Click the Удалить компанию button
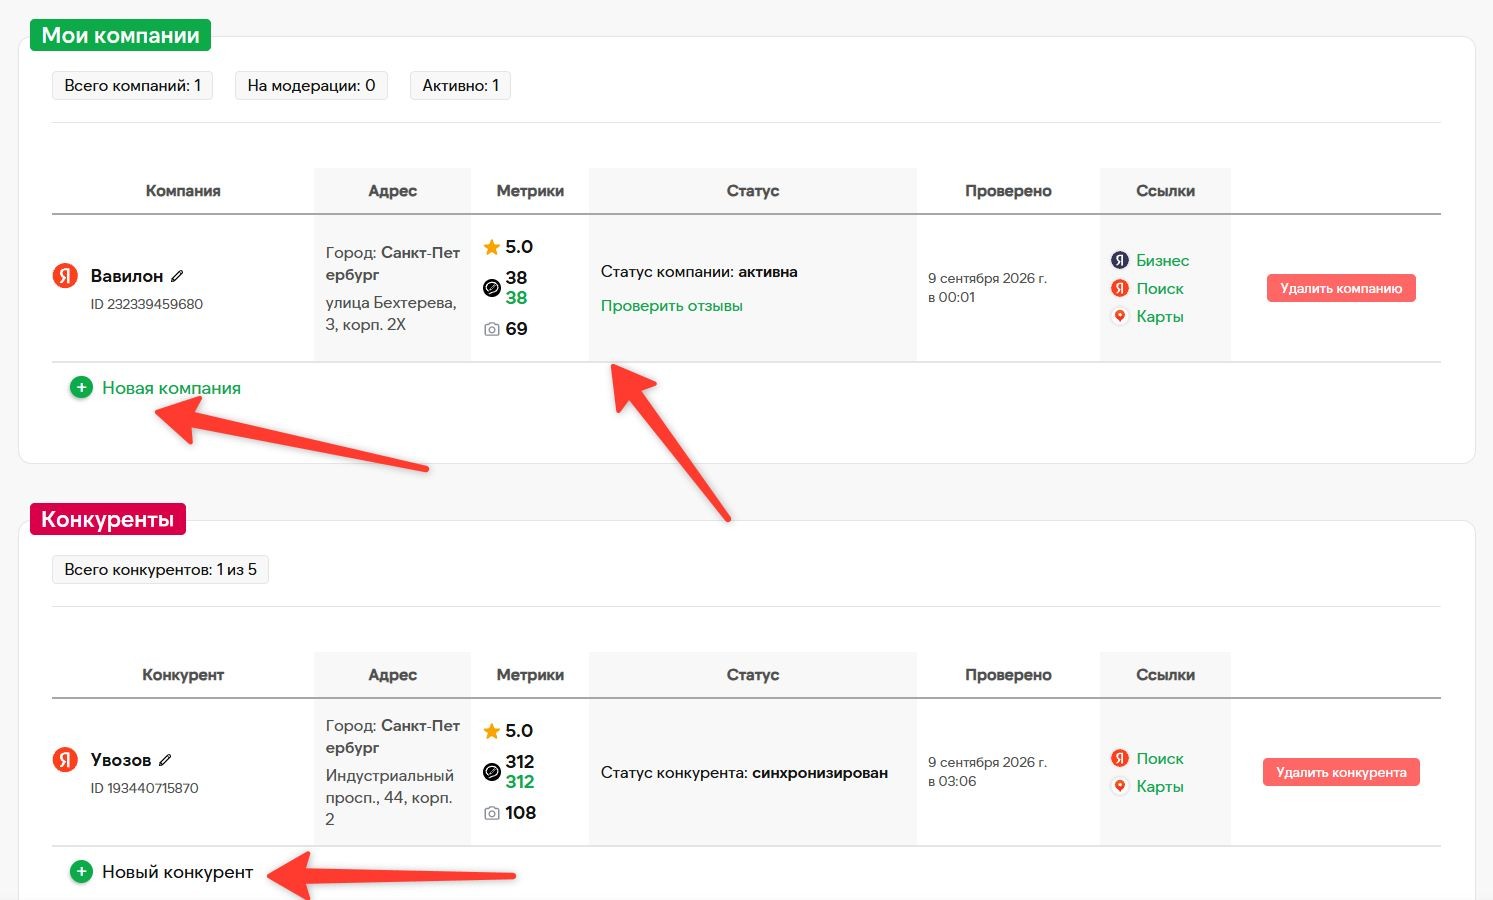Viewport: 1493px width, 900px height. [1341, 288]
